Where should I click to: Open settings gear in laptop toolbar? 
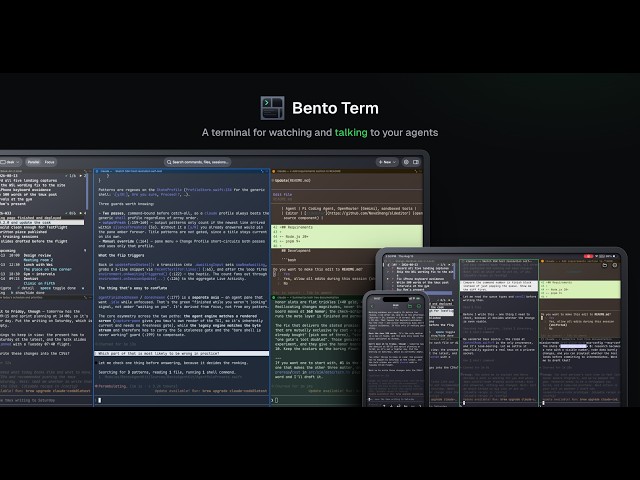coord(406,162)
